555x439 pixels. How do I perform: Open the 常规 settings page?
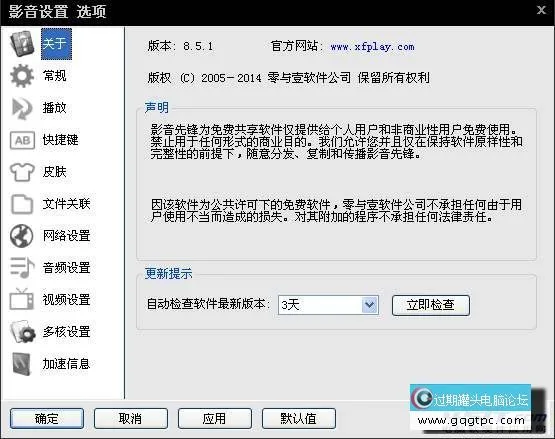55,76
